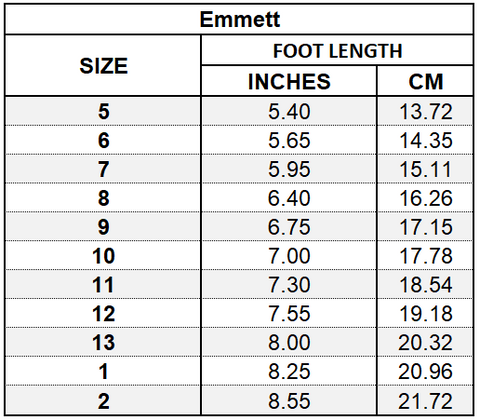Click the 21.72 cm value
480x420 pixels.
[426, 401]
